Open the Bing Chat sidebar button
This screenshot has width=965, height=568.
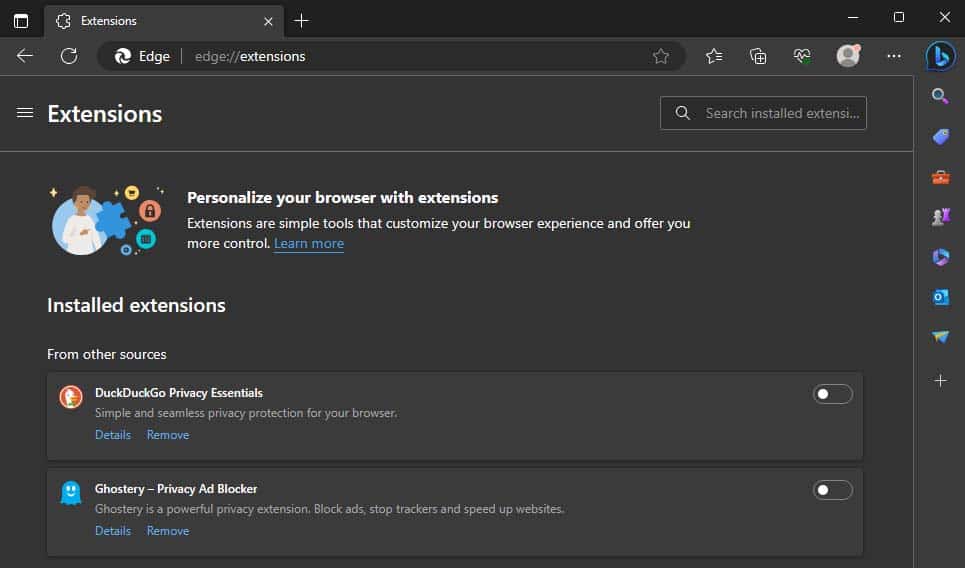click(x=940, y=56)
